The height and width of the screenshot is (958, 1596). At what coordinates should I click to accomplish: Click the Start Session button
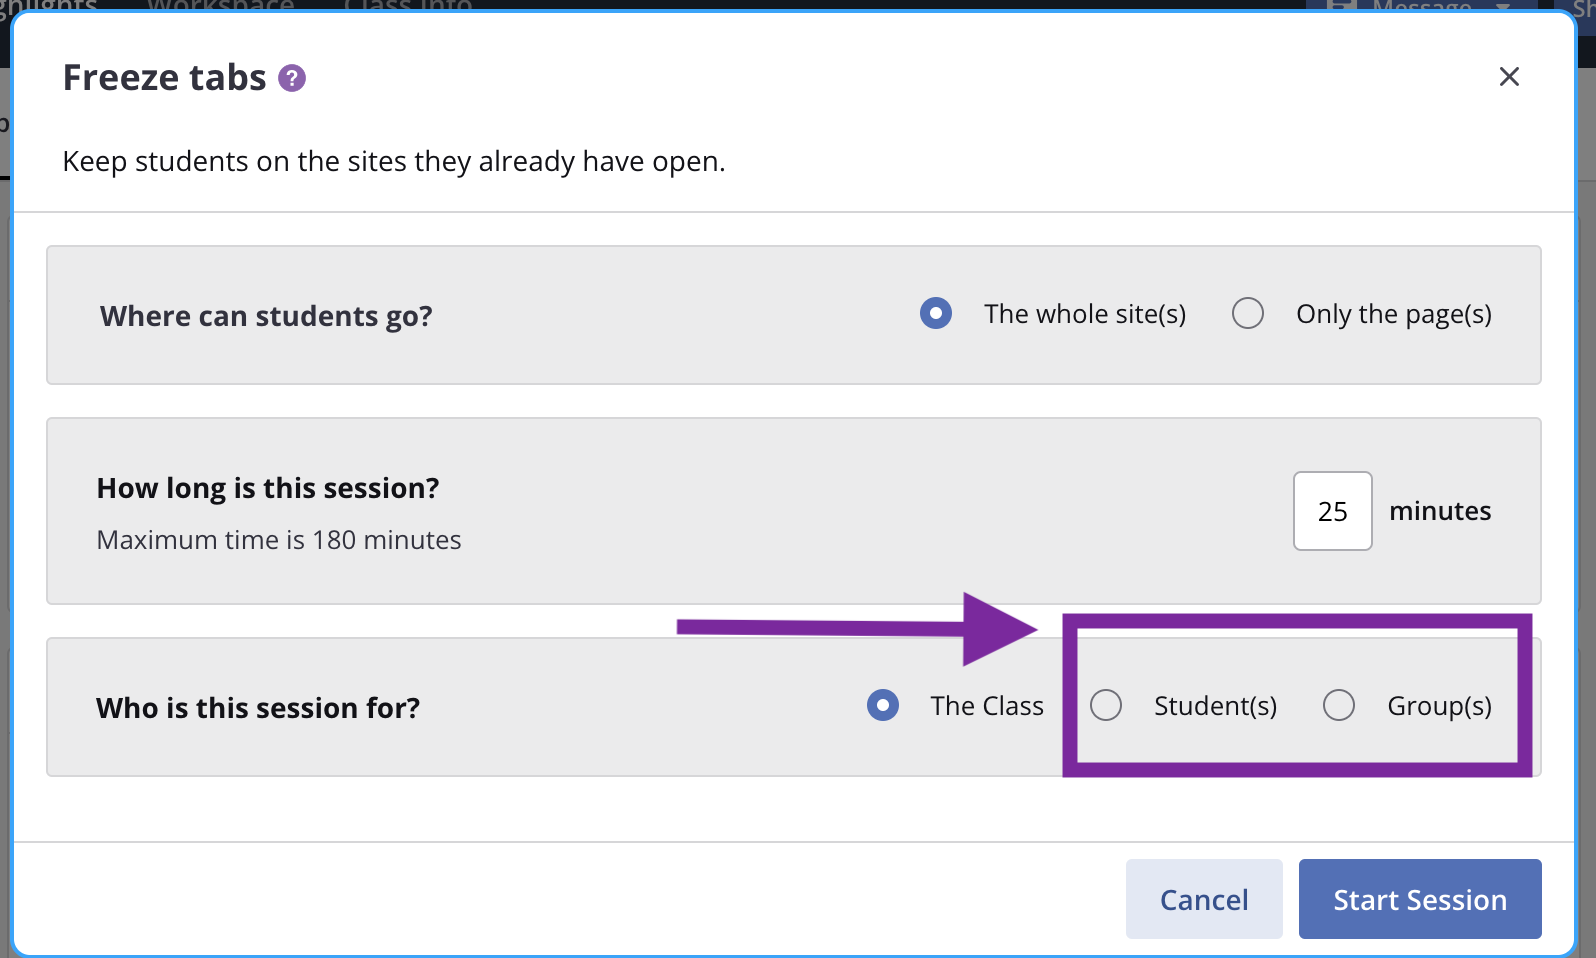tap(1419, 899)
